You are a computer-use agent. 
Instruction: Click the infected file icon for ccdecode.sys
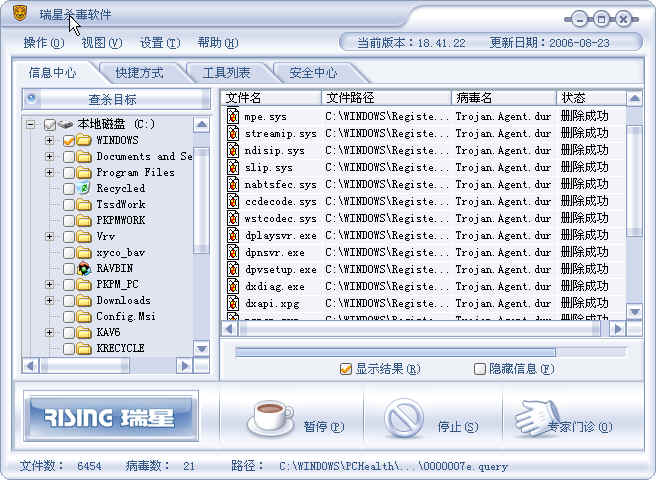coord(233,201)
